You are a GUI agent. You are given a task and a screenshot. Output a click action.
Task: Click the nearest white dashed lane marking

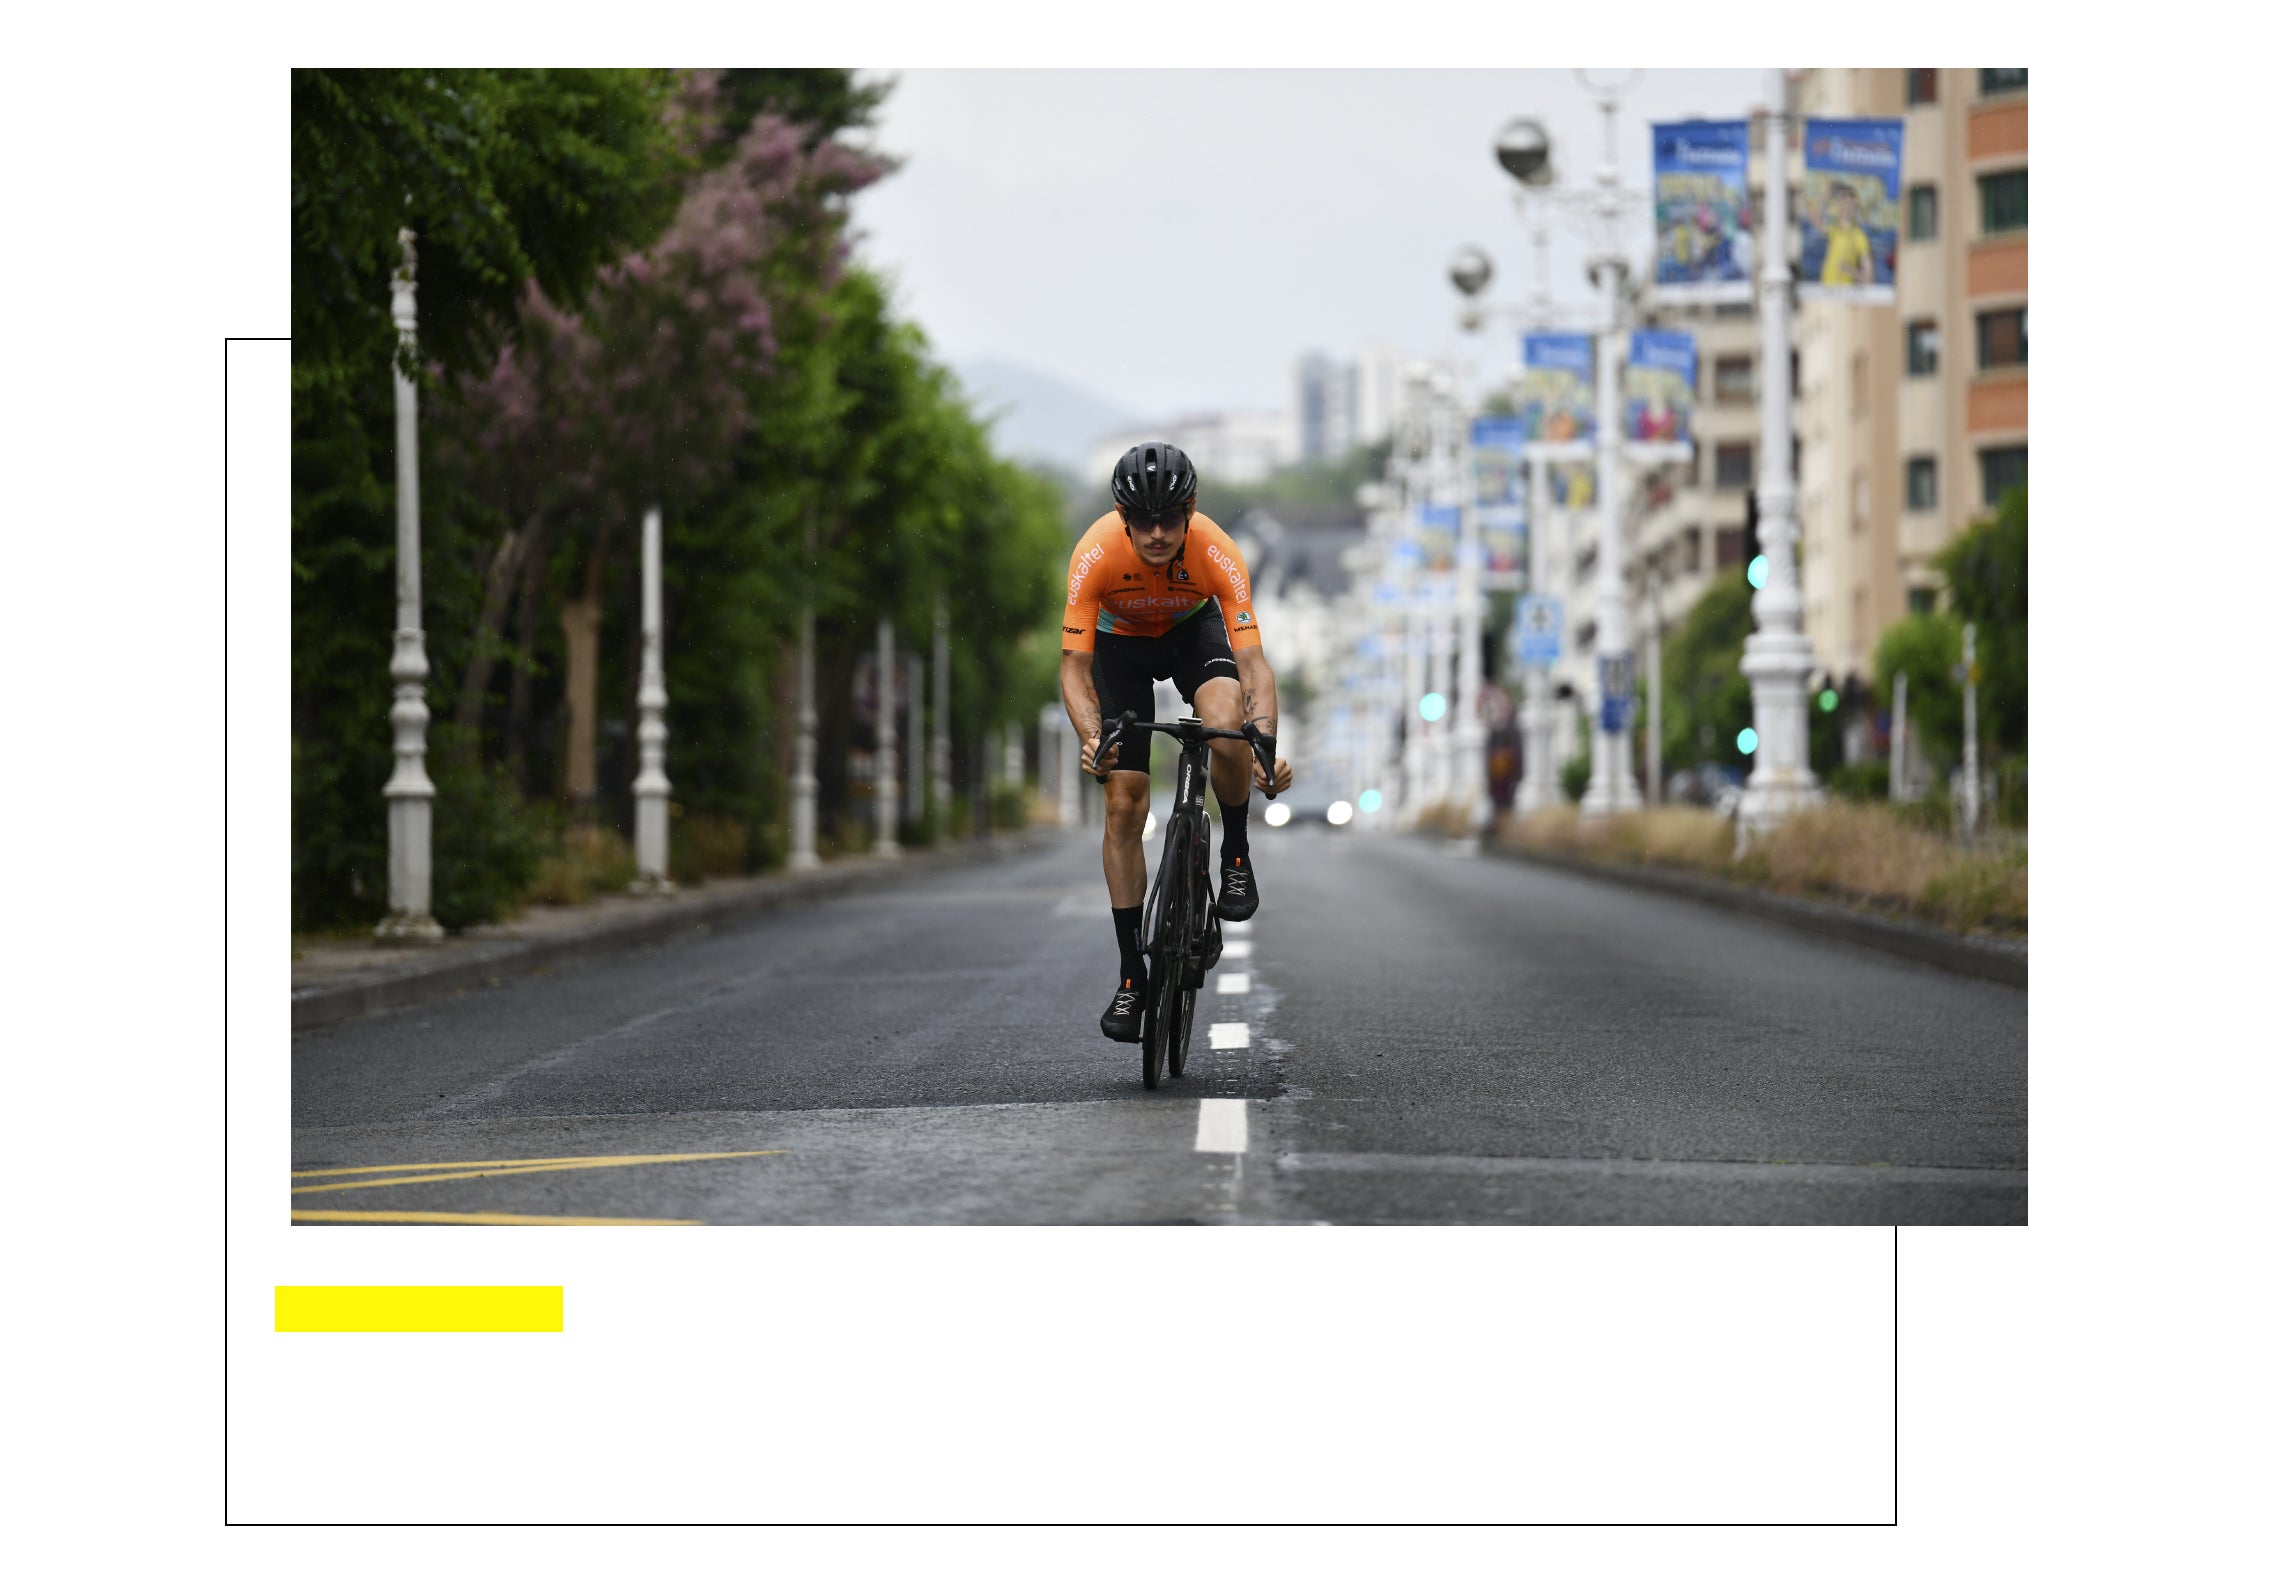click(1221, 1125)
